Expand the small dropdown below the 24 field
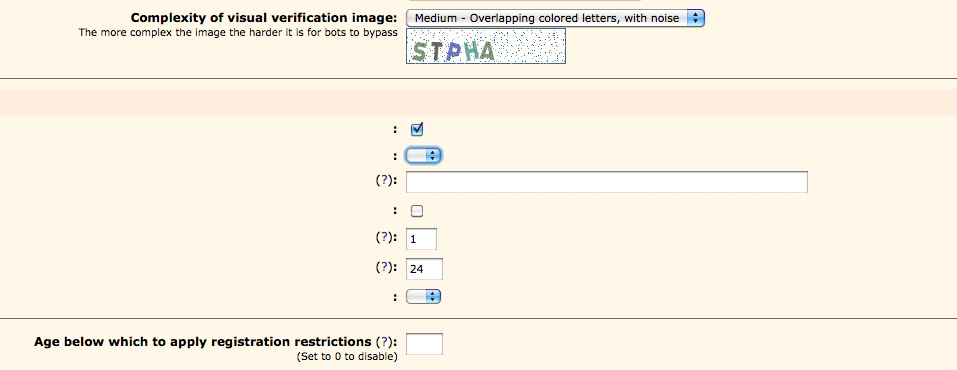957x370 pixels. point(424,297)
